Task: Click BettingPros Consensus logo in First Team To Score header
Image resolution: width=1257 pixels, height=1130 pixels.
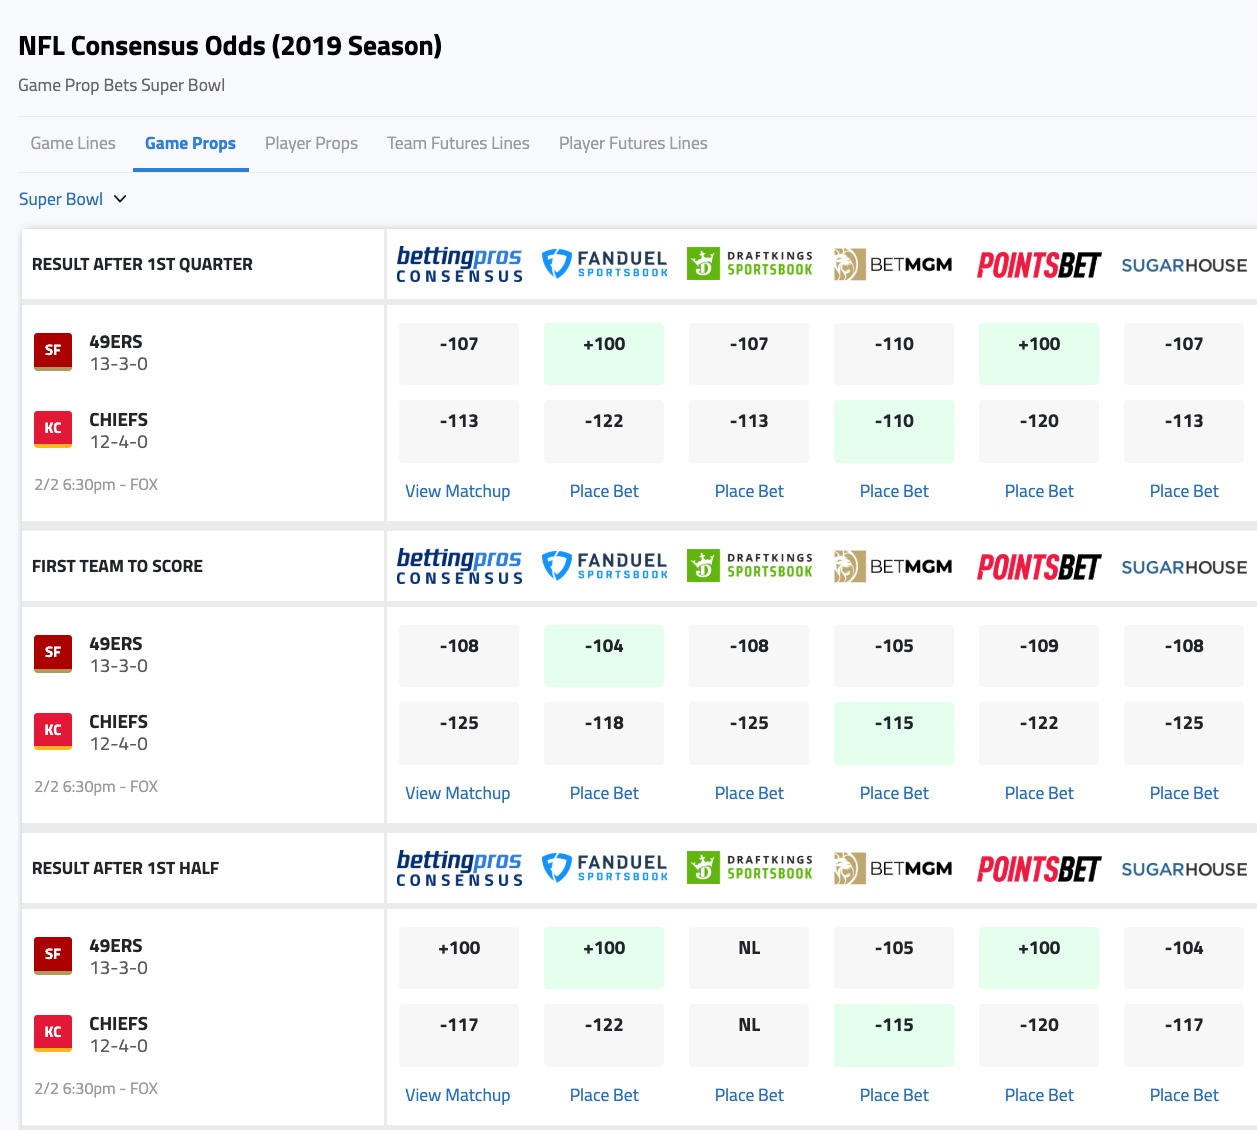Action: click(459, 566)
